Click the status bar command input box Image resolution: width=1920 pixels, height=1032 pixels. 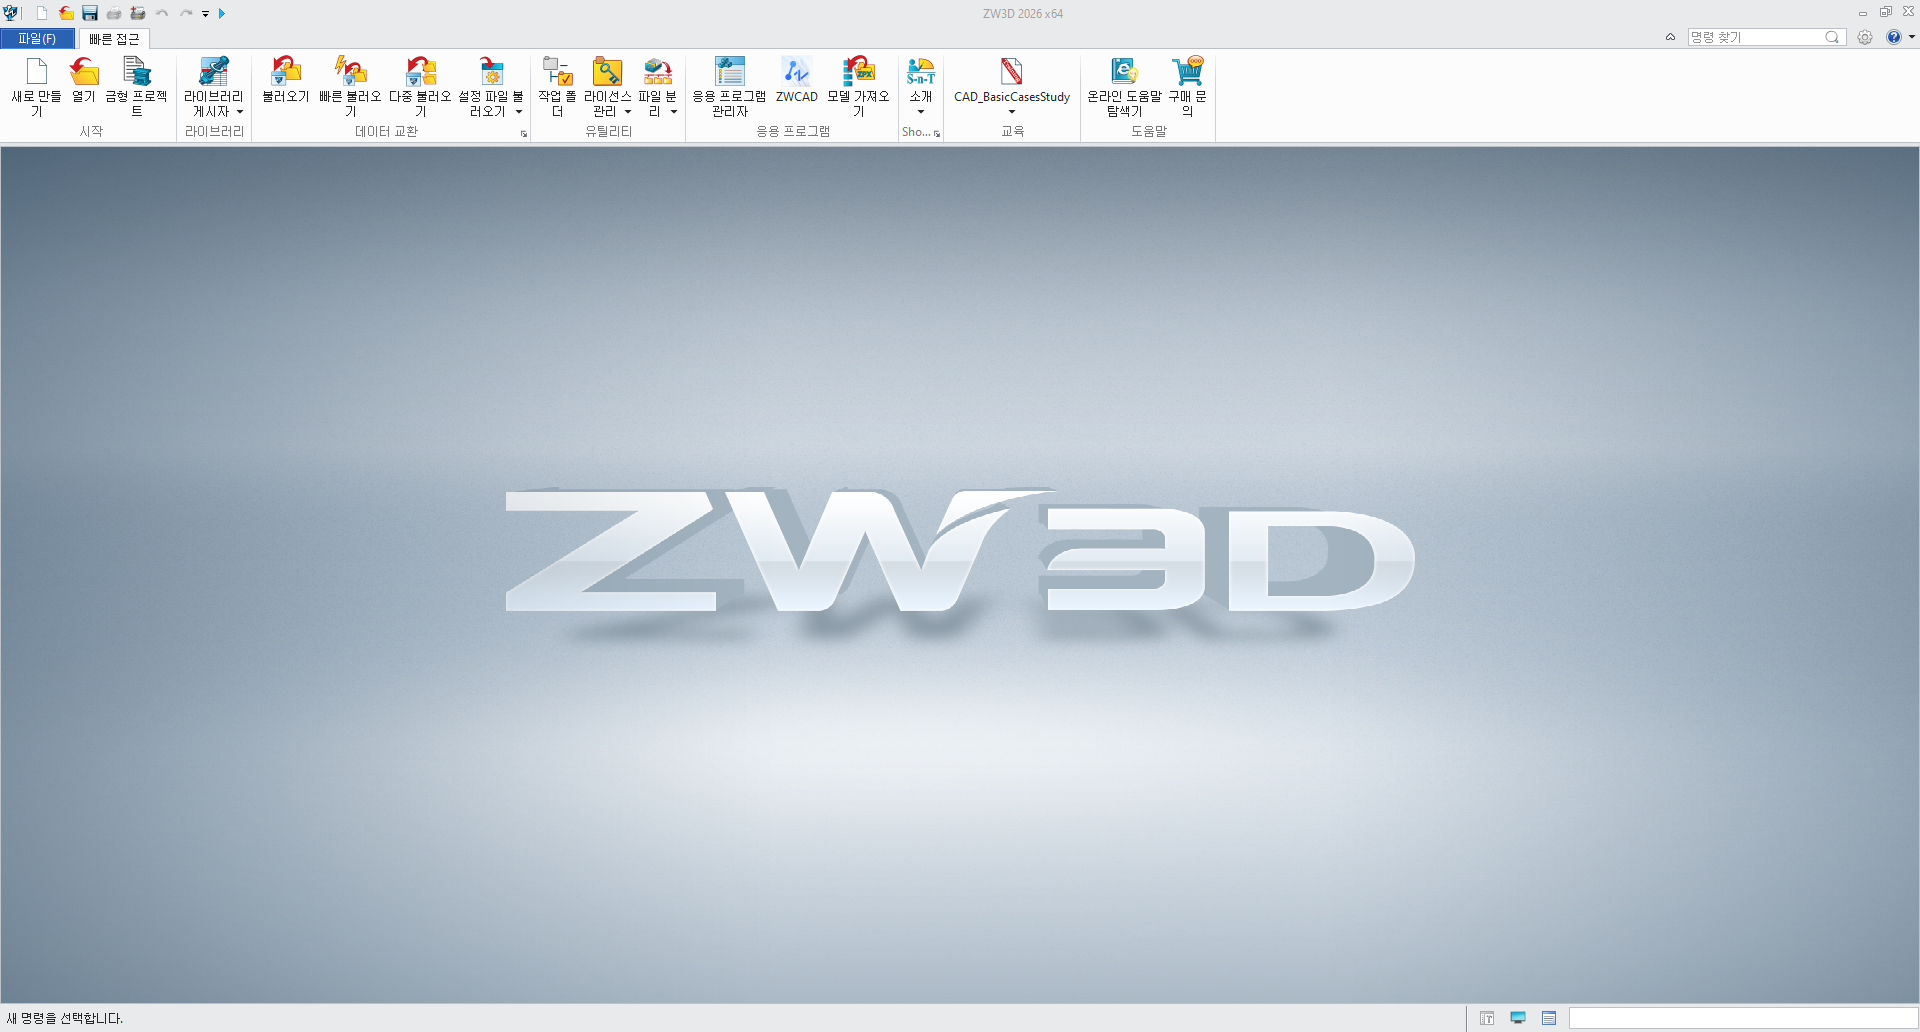tap(1743, 1018)
